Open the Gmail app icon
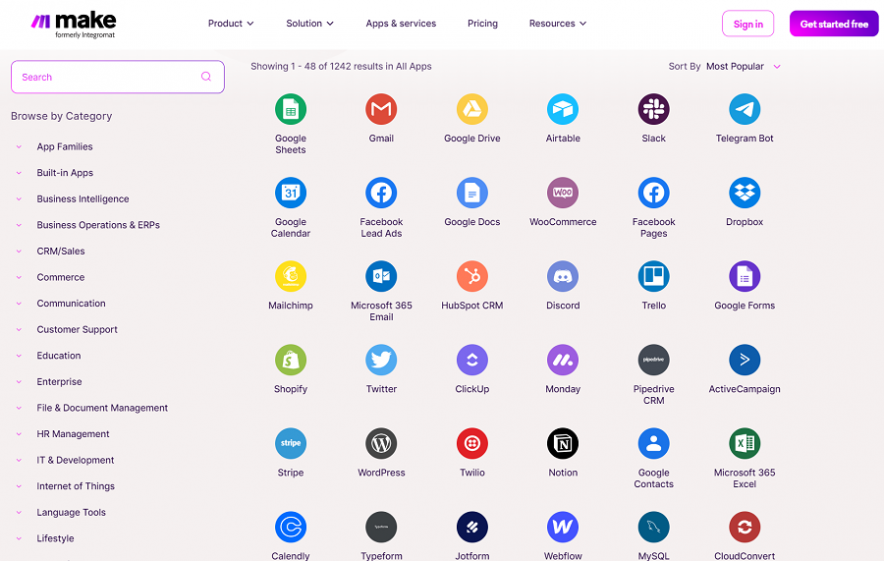 pyautogui.click(x=381, y=109)
